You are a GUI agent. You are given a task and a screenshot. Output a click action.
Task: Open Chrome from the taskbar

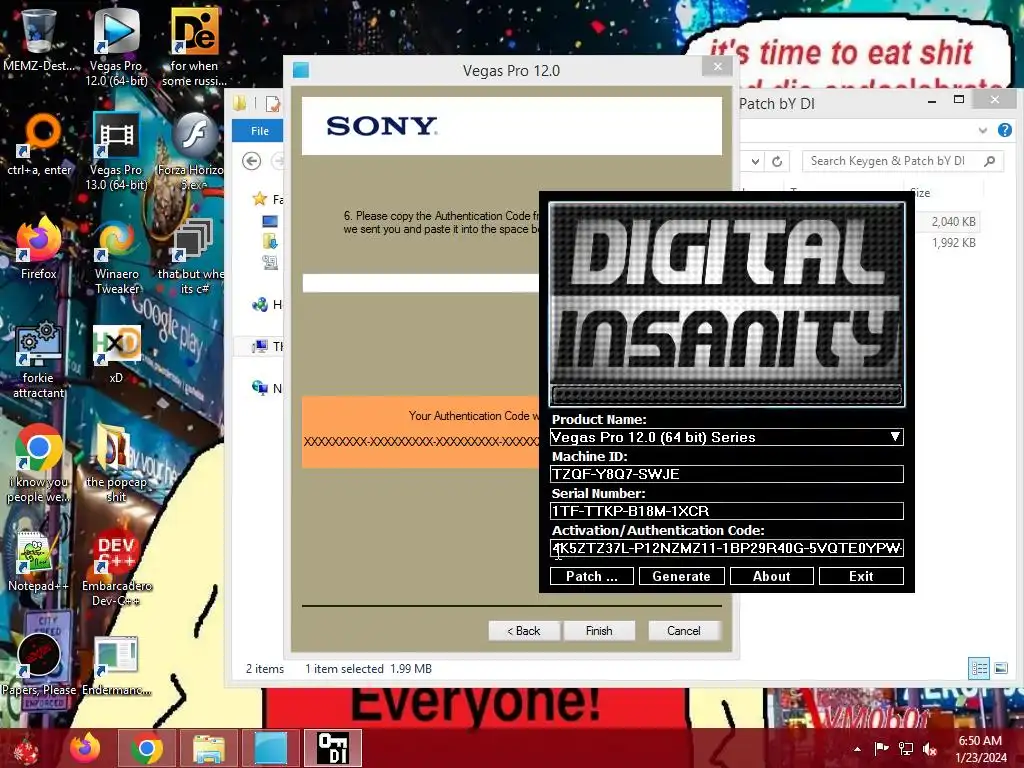tap(146, 749)
